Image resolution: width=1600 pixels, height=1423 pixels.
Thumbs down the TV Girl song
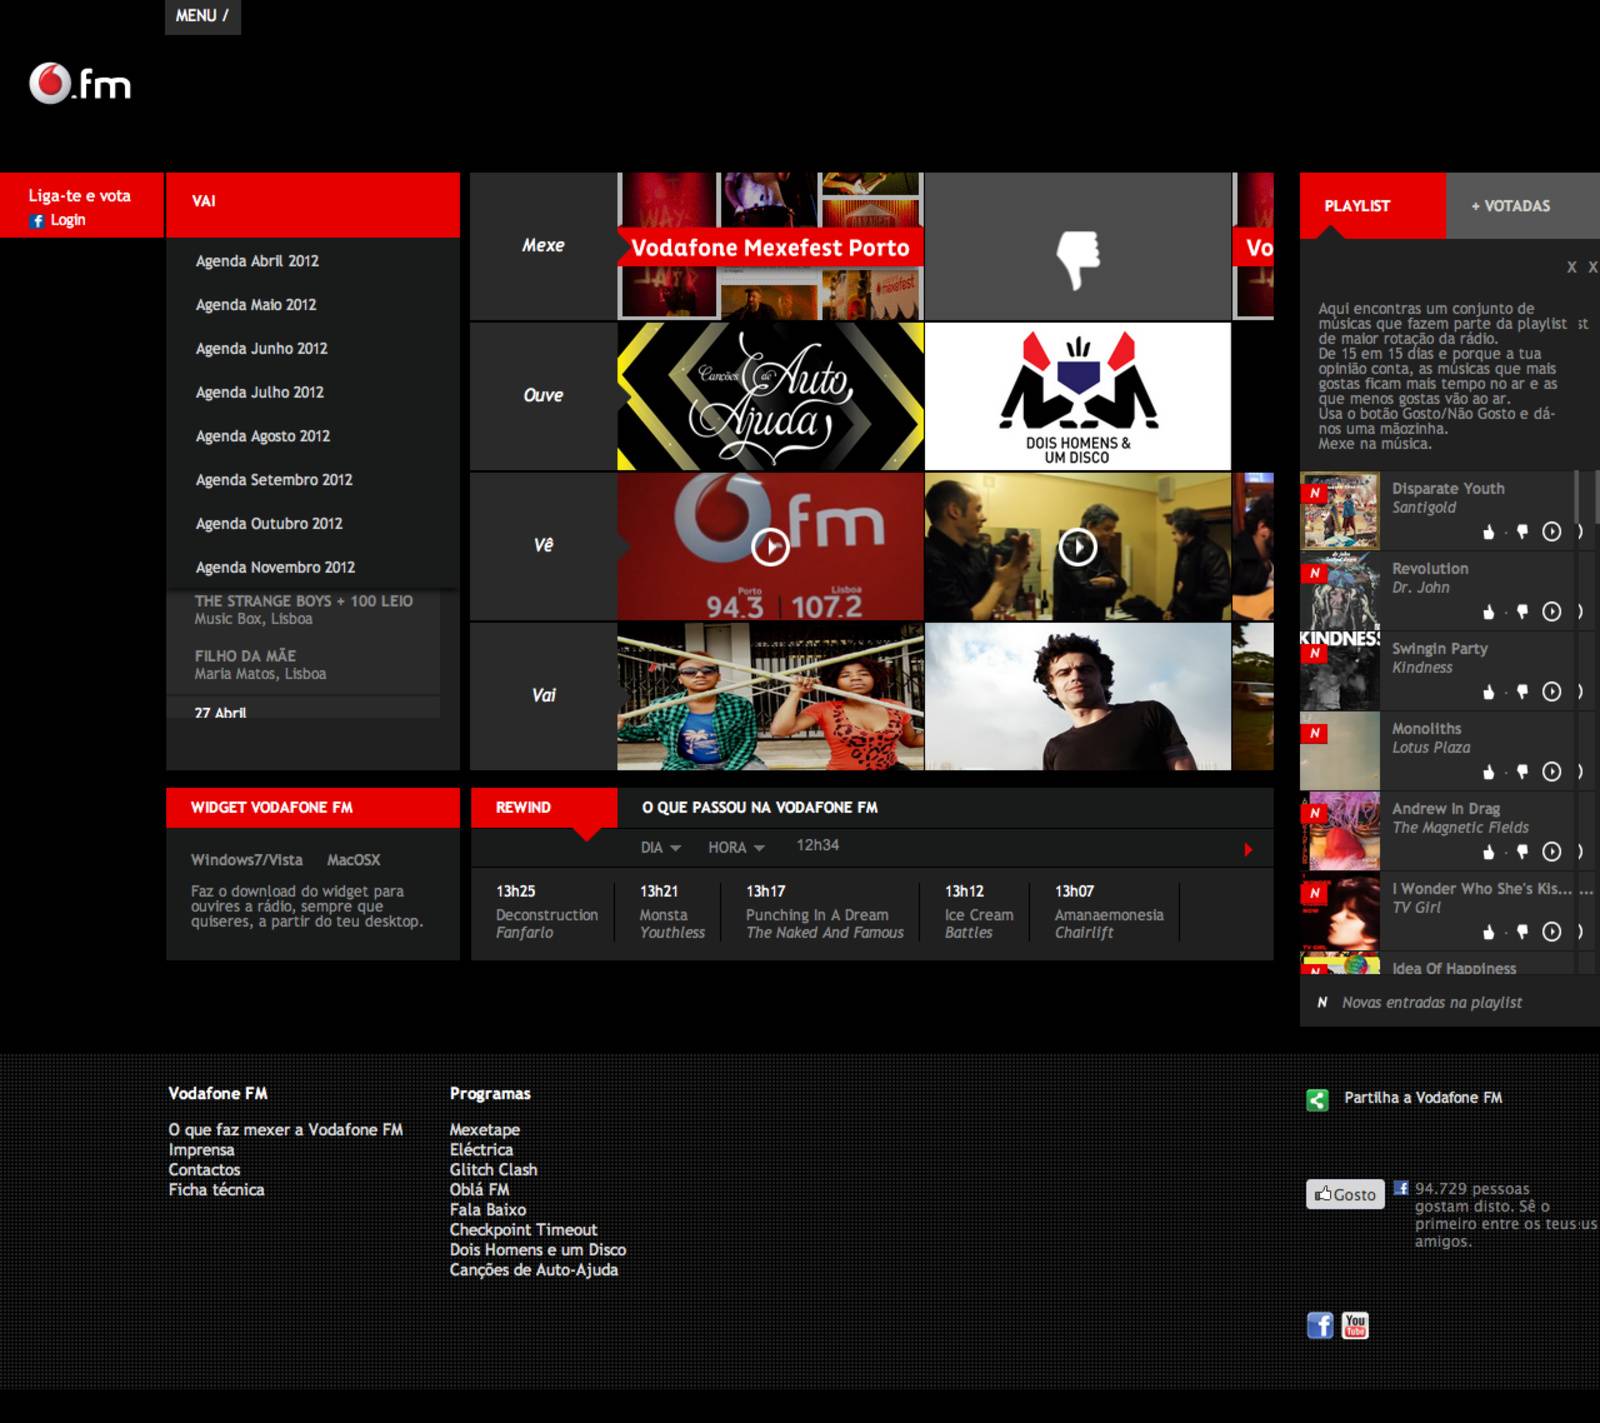coord(1522,932)
